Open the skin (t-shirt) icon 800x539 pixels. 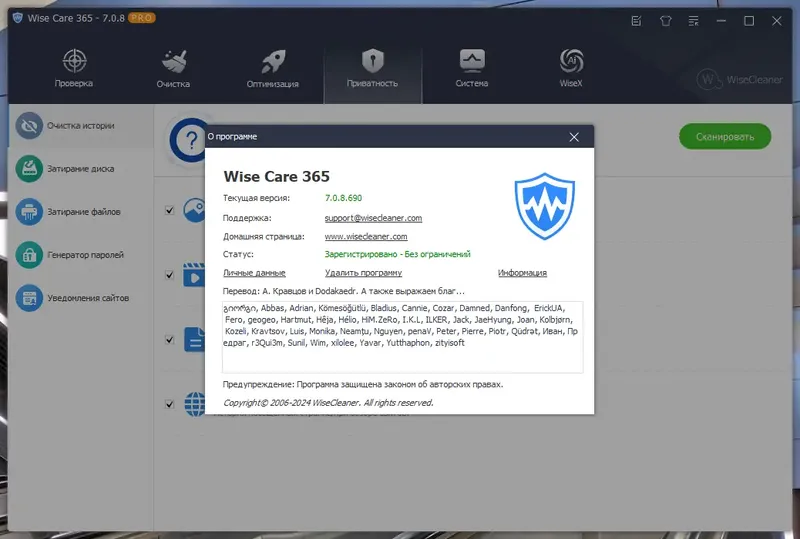coord(665,21)
